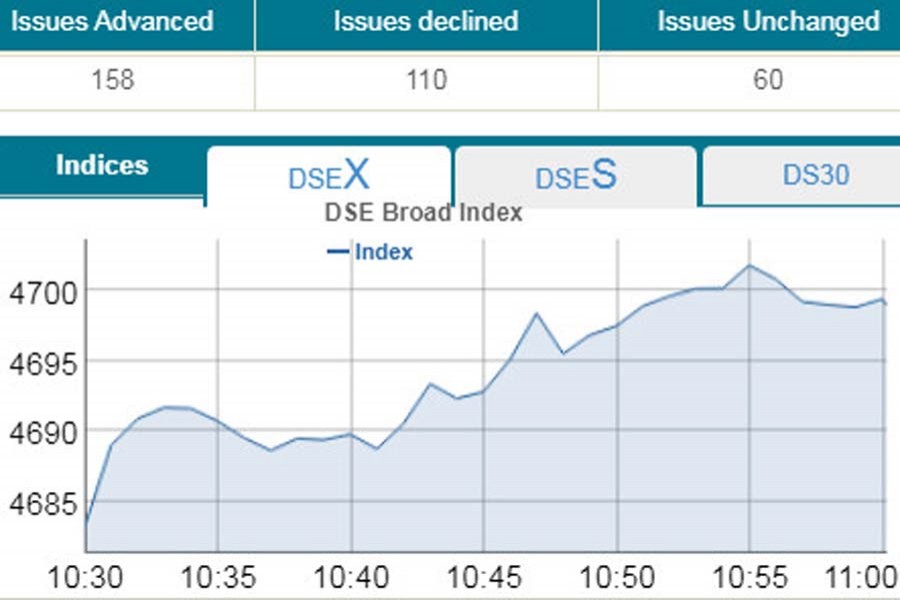Open the DSES index tab
Viewport: 900px width, 600px height.
coord(575,176)
